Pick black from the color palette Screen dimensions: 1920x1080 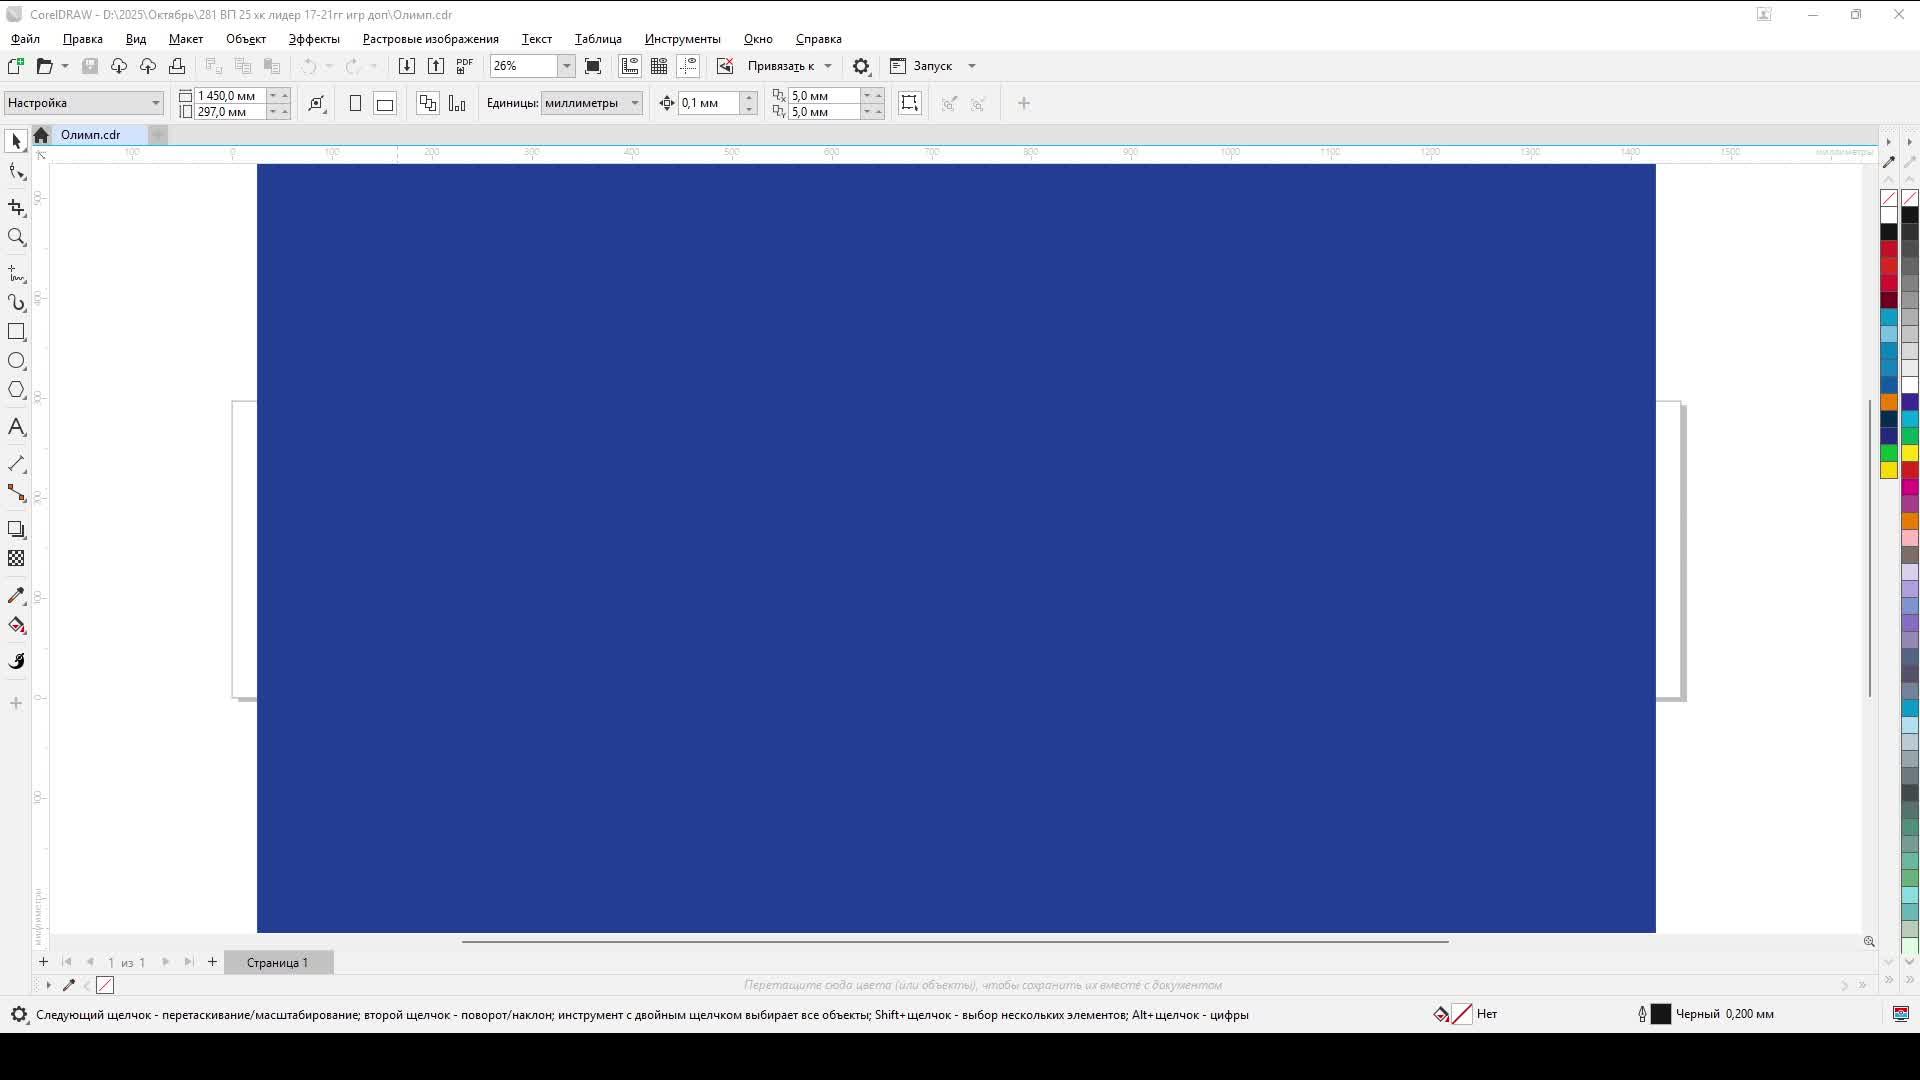(x=1889, y=232)
